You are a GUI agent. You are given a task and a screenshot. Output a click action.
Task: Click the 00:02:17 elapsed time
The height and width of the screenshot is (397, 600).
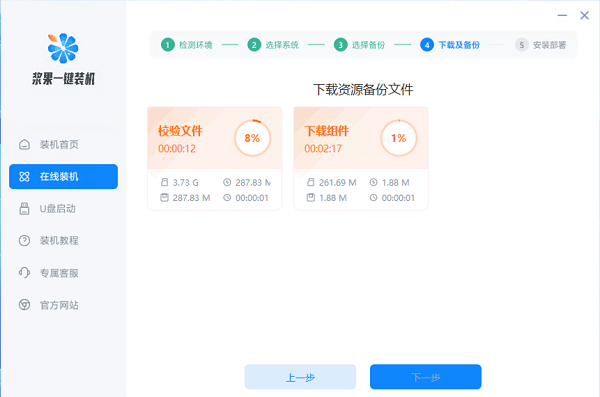(x=323, y=149)
